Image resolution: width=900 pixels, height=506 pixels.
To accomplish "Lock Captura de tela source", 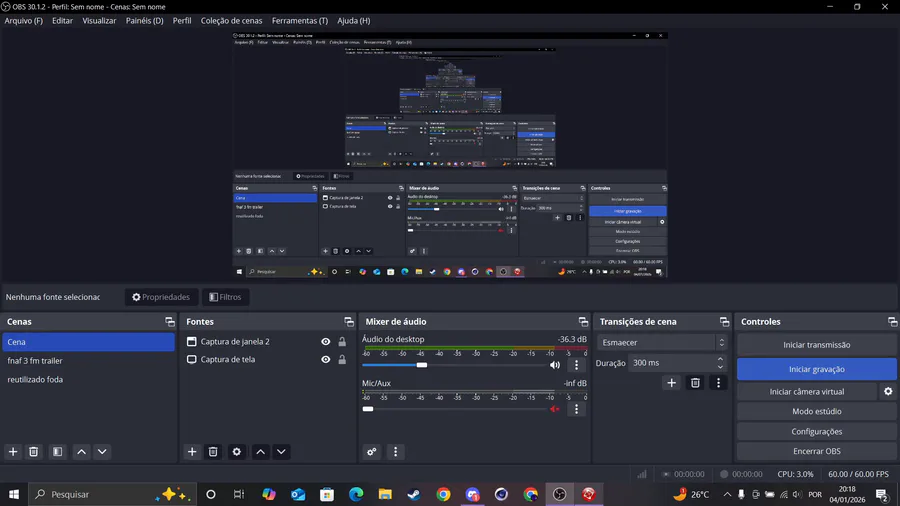I will [x=342, y=359].
